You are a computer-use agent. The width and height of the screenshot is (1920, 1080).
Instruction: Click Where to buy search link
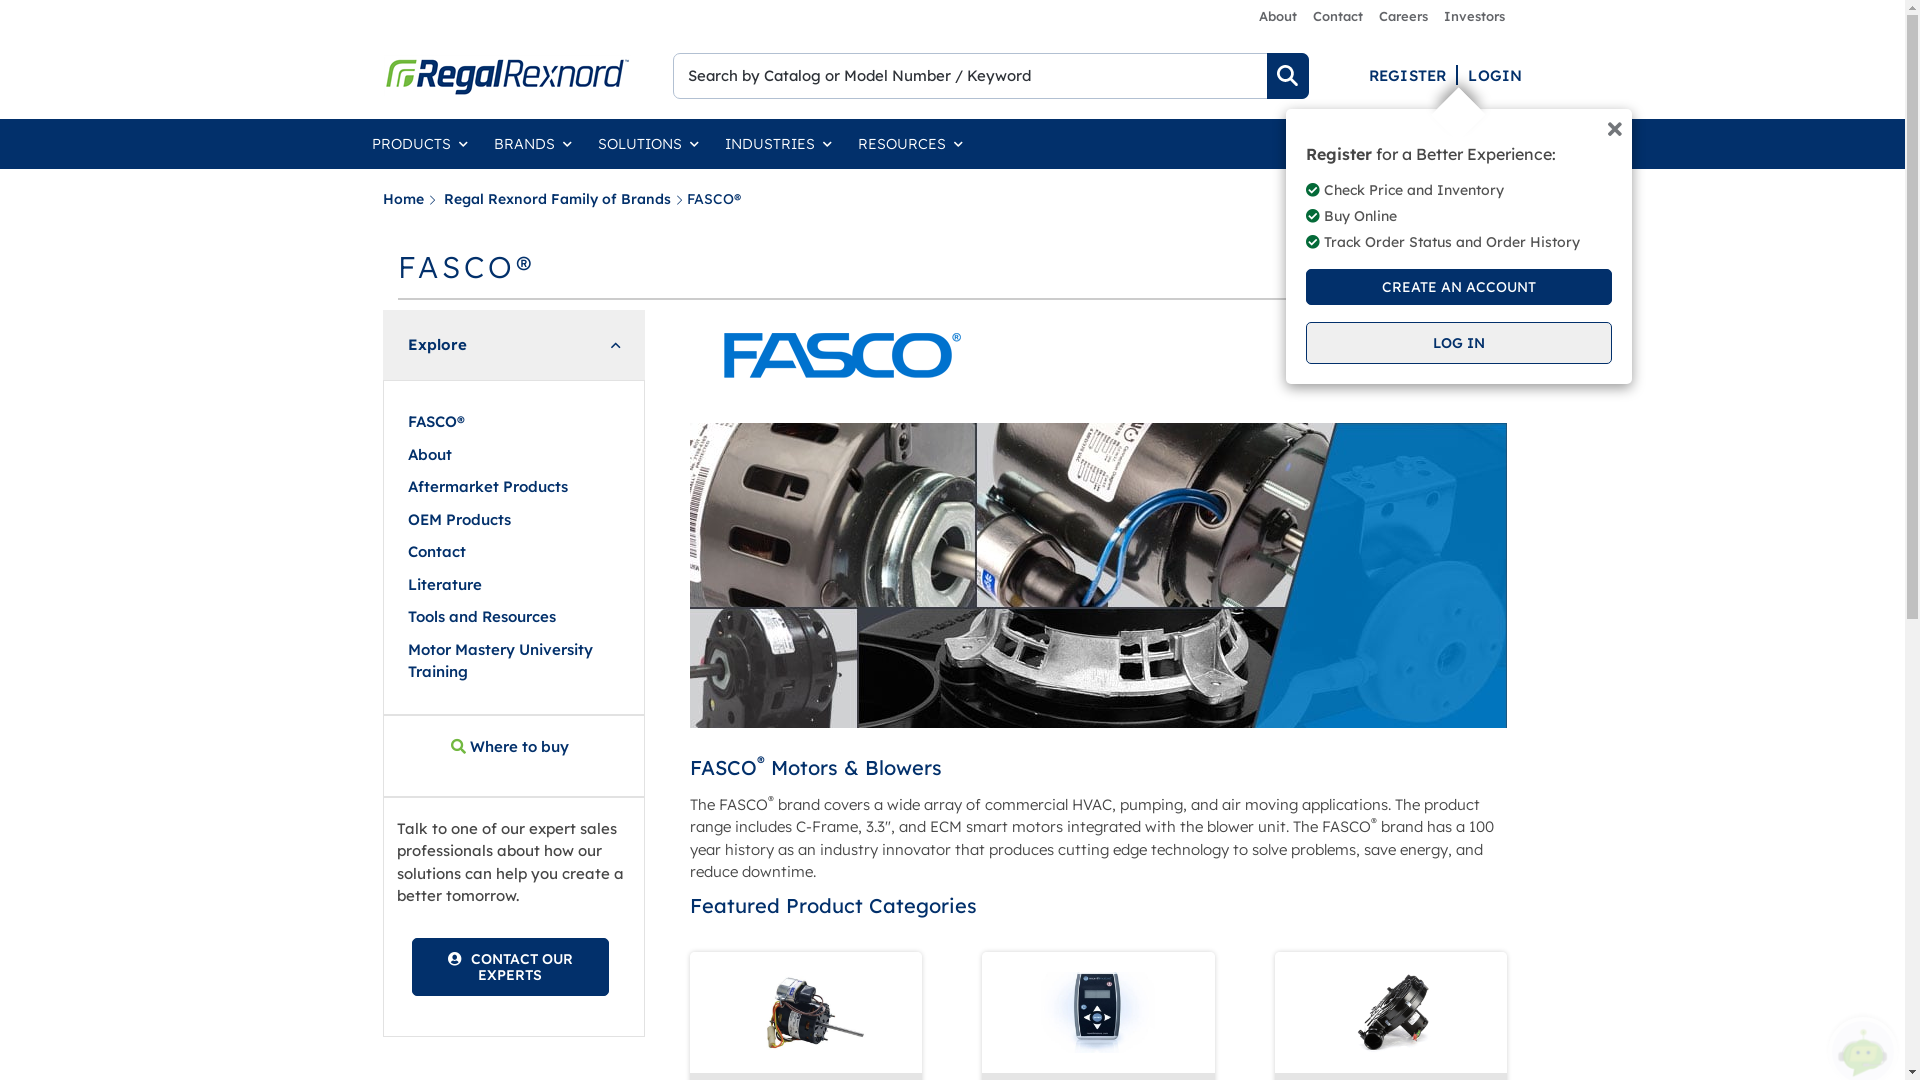[510, 747]
